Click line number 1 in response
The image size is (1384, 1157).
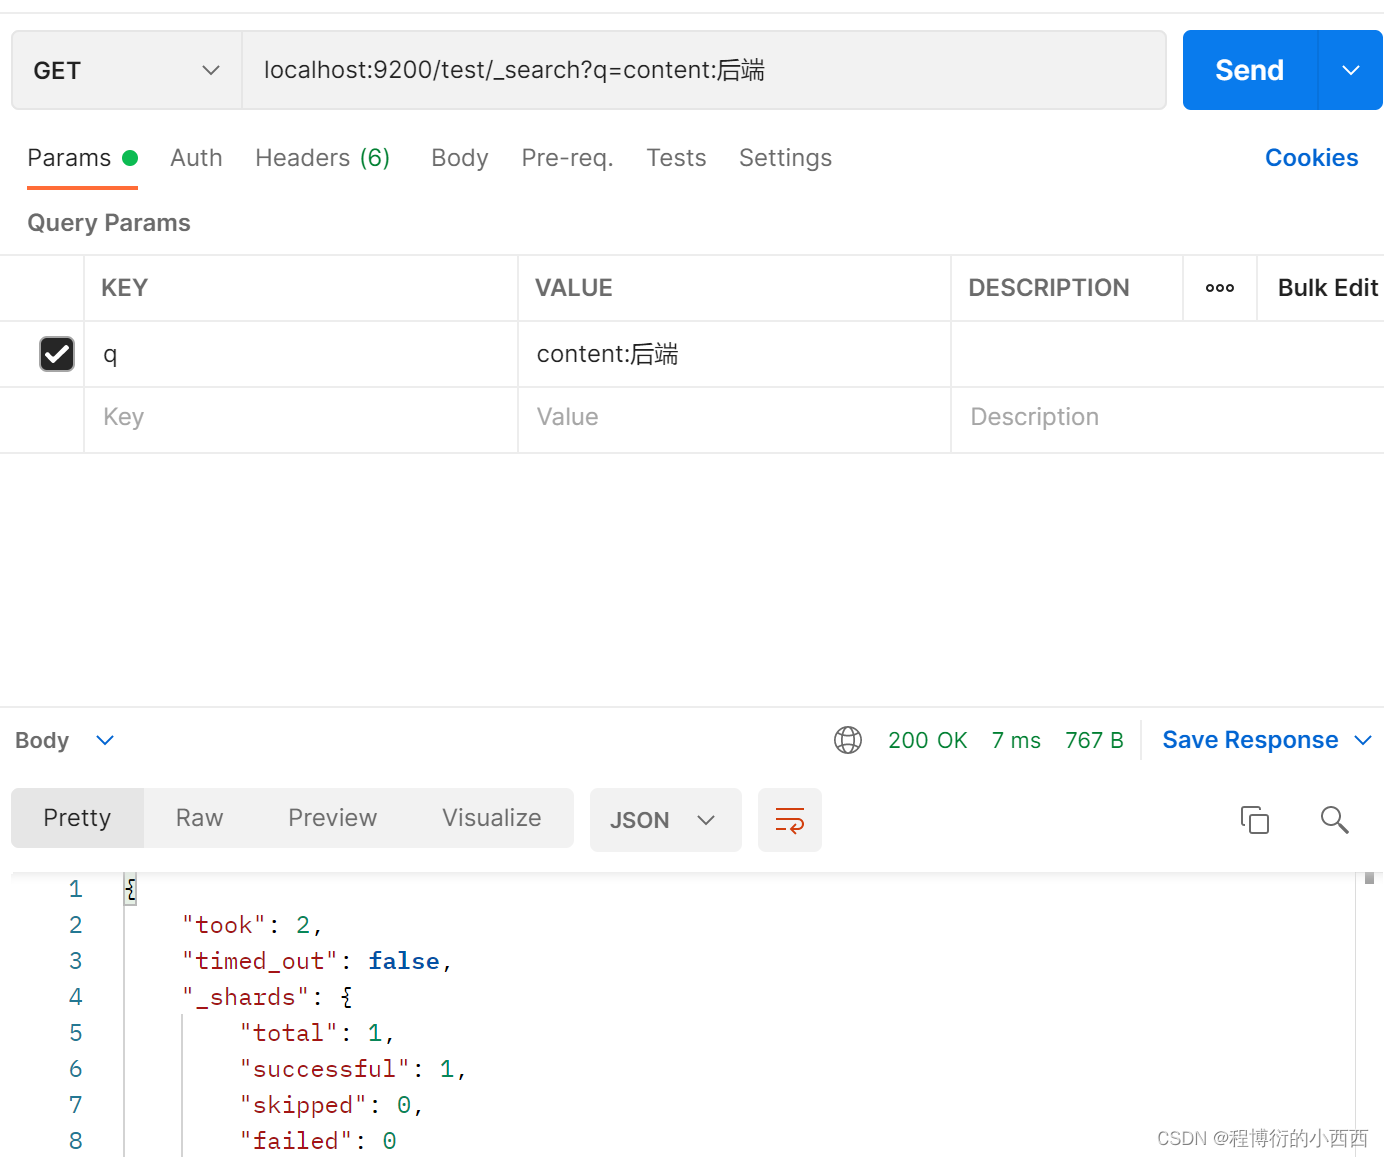pos(76,889)
